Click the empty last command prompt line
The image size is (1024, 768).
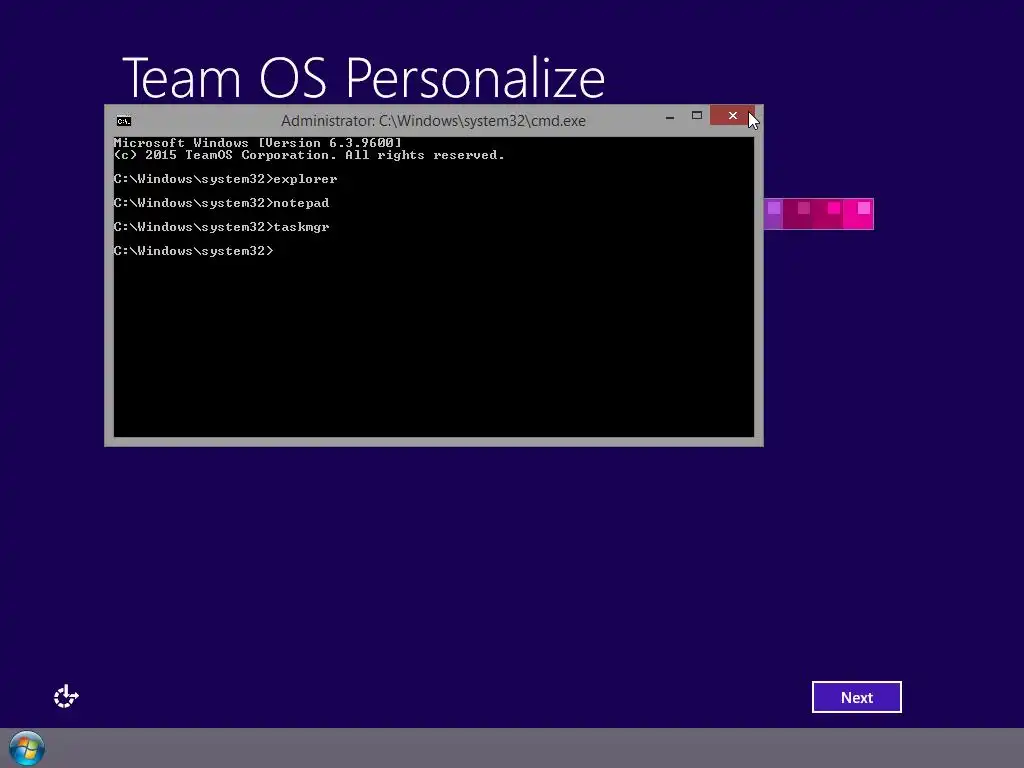[x=193, y=251]
